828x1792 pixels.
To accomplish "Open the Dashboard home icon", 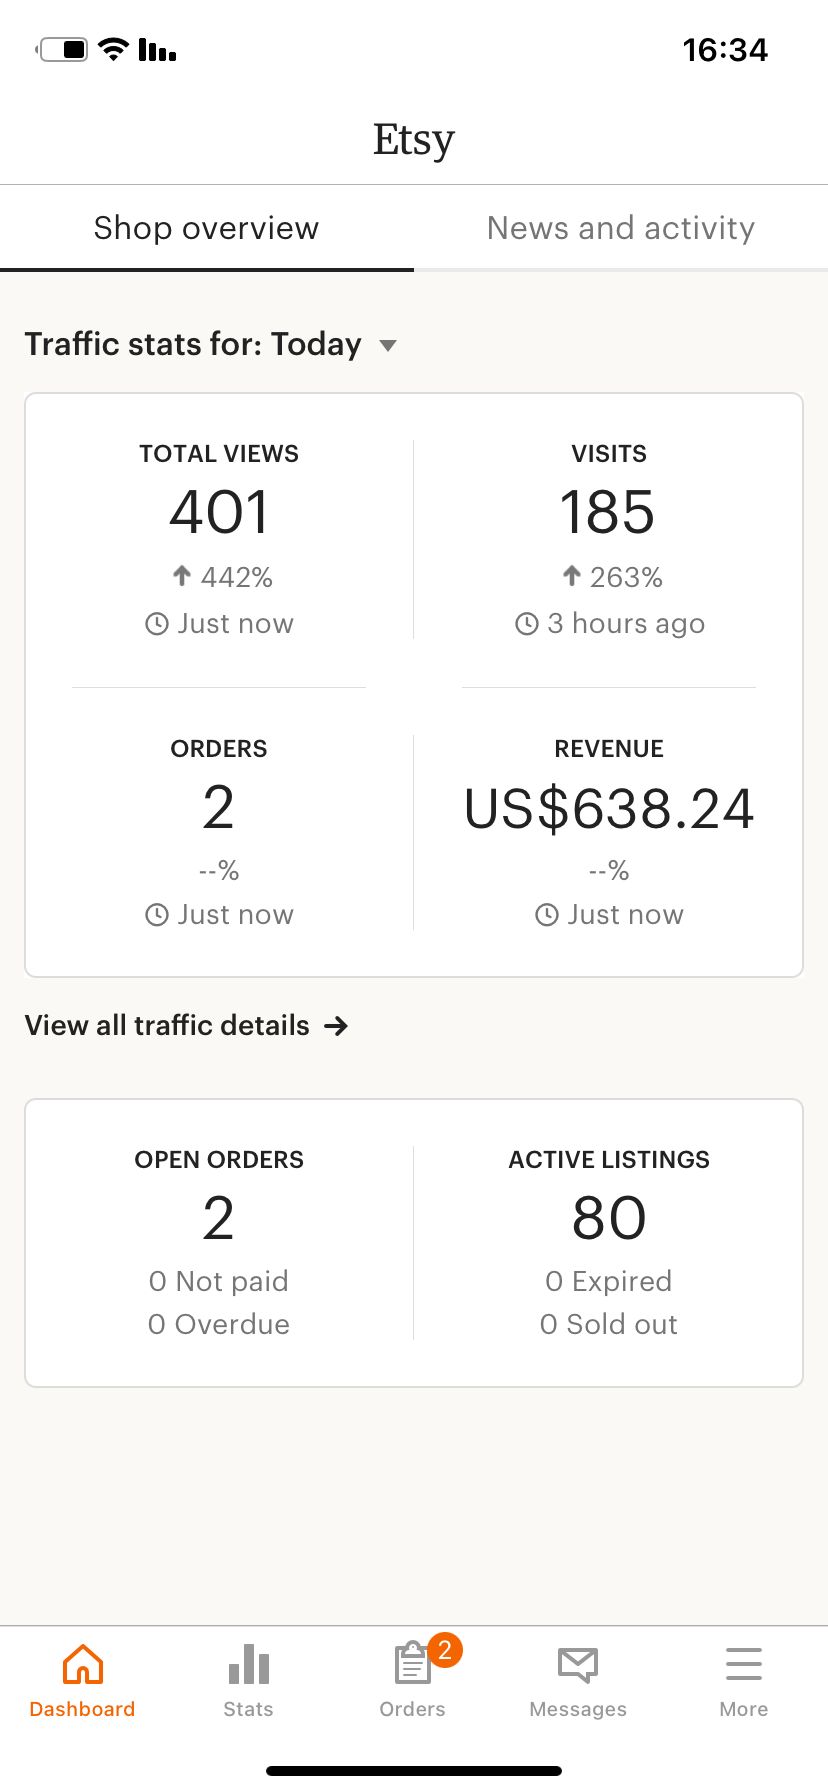I will [82, 1666].
